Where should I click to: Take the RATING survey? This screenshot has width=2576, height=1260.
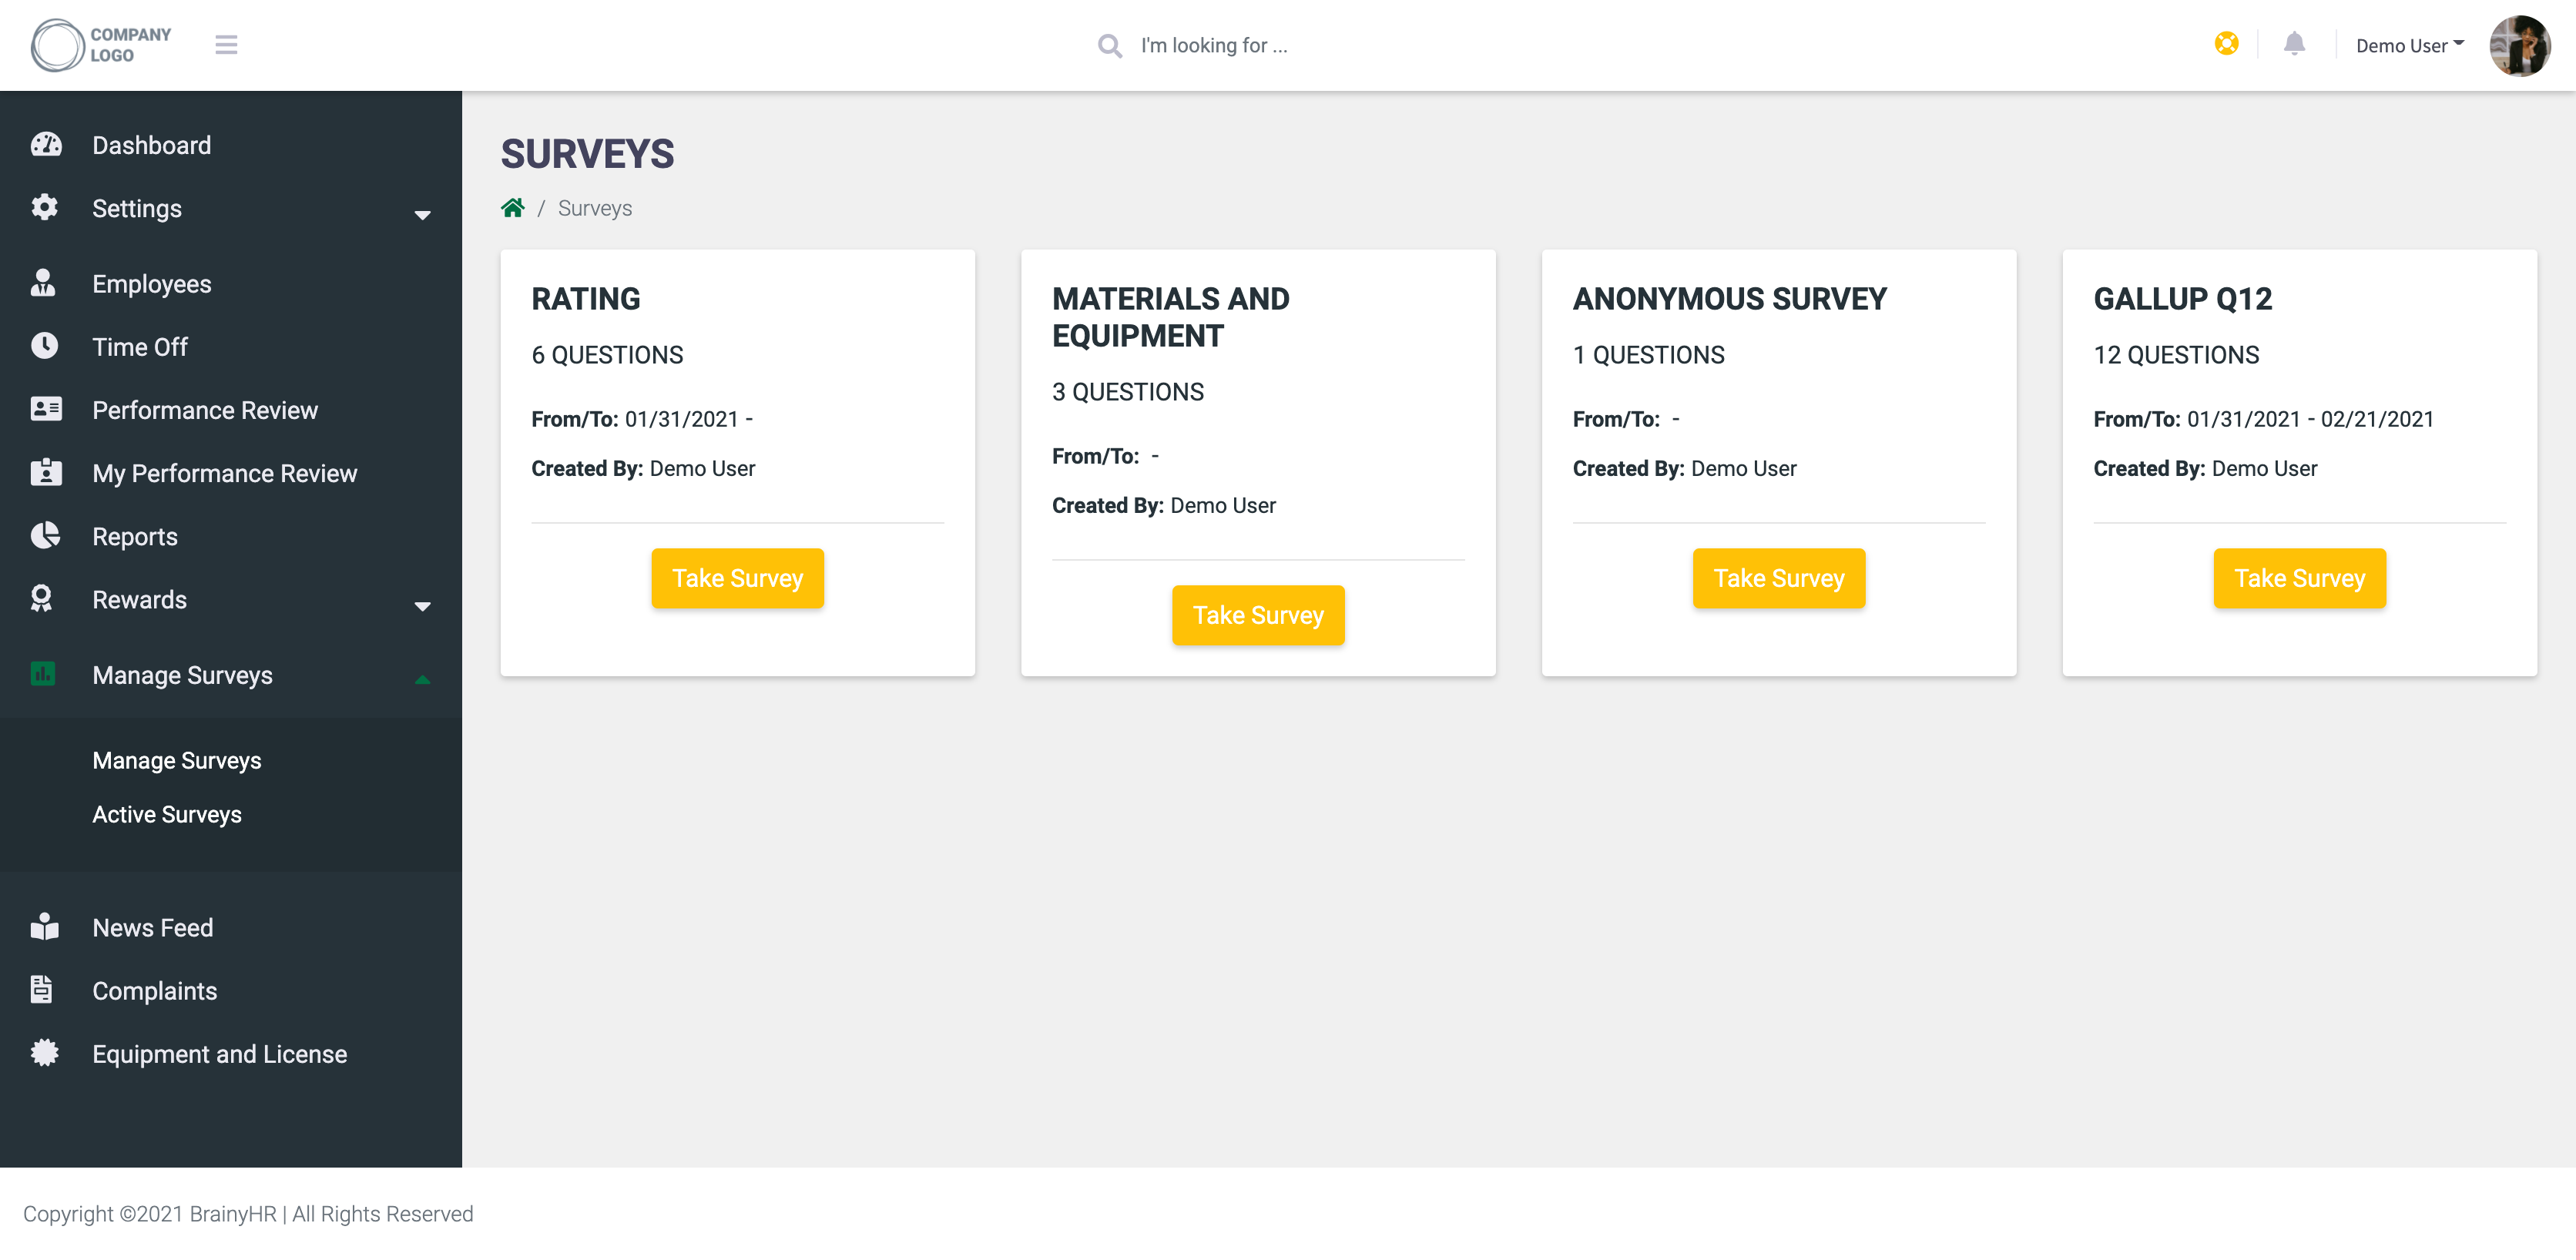[737, 578]
